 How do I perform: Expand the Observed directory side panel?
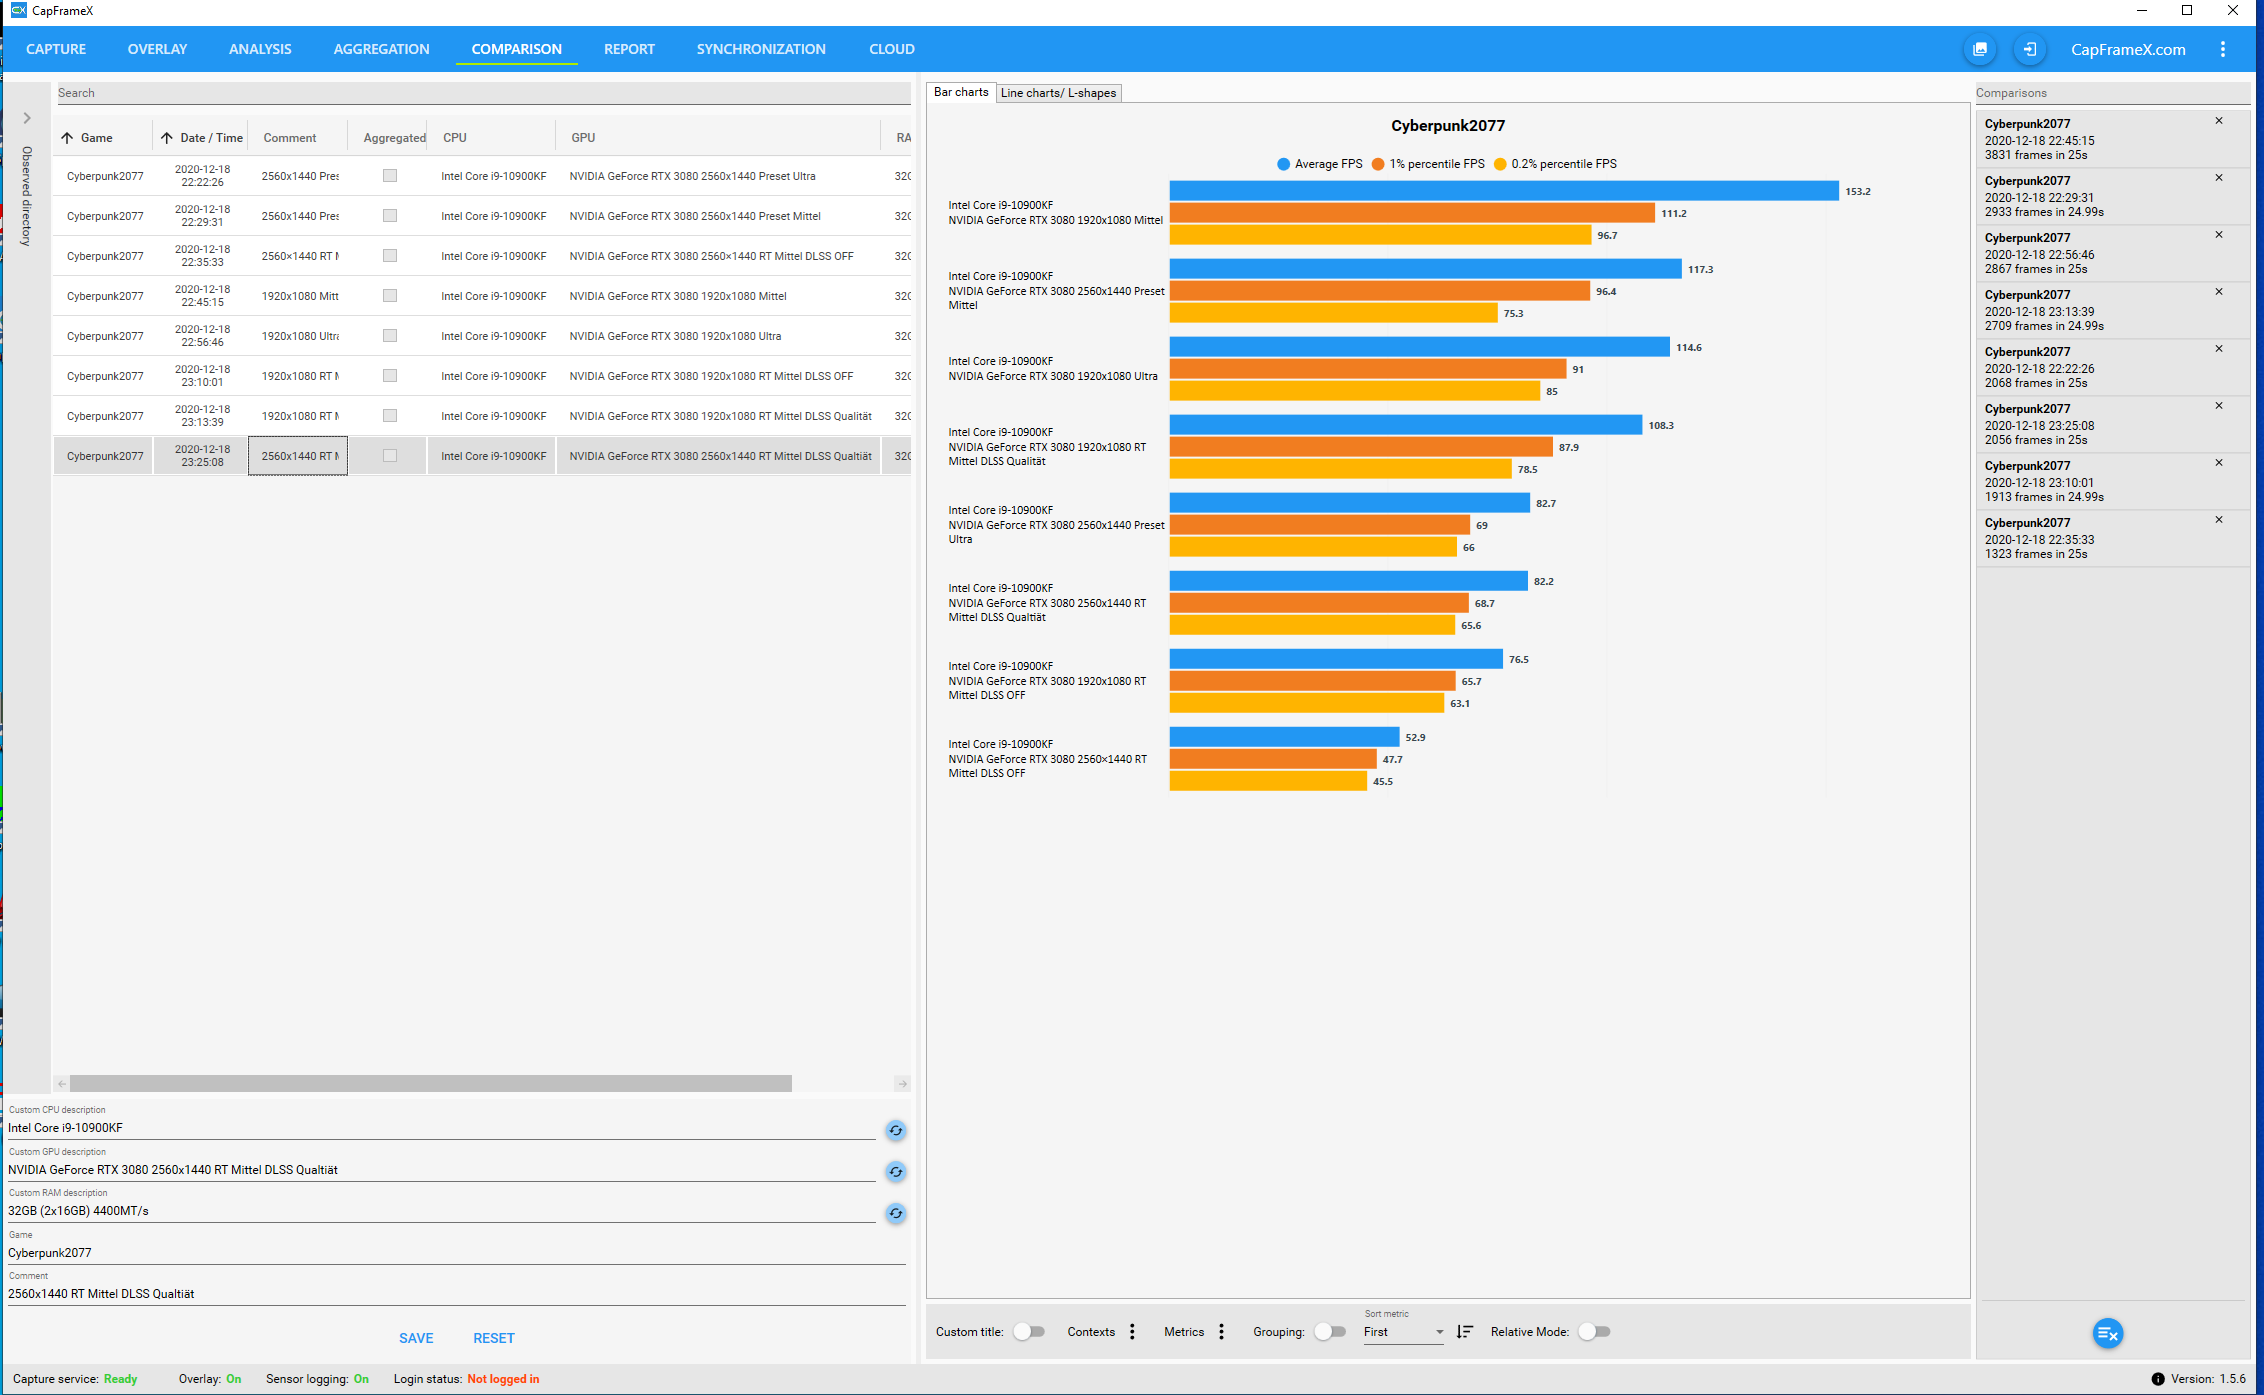[27, 118]
